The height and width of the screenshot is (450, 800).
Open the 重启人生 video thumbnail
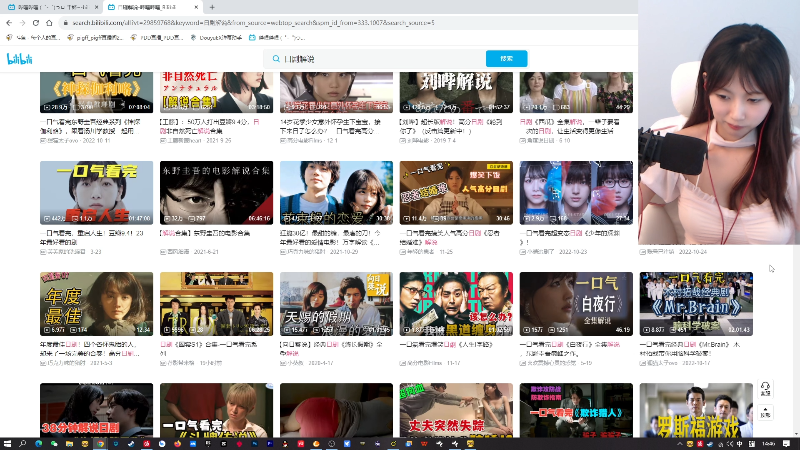tap(96, 193)
